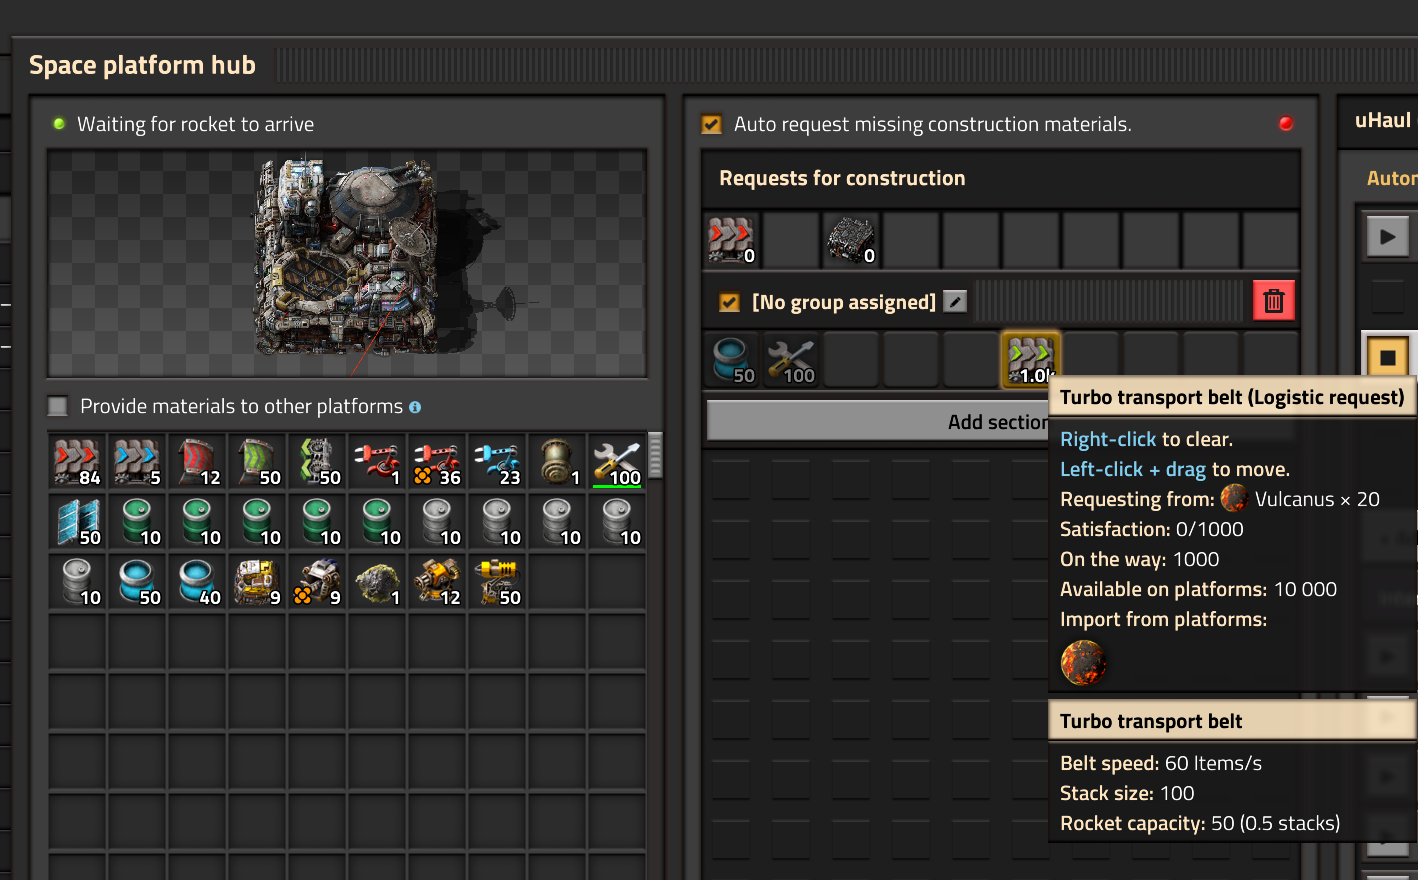Open the turbo transport belt 1.0k request
Viewport: 1418px width, 880px height.
[1031, 360]
